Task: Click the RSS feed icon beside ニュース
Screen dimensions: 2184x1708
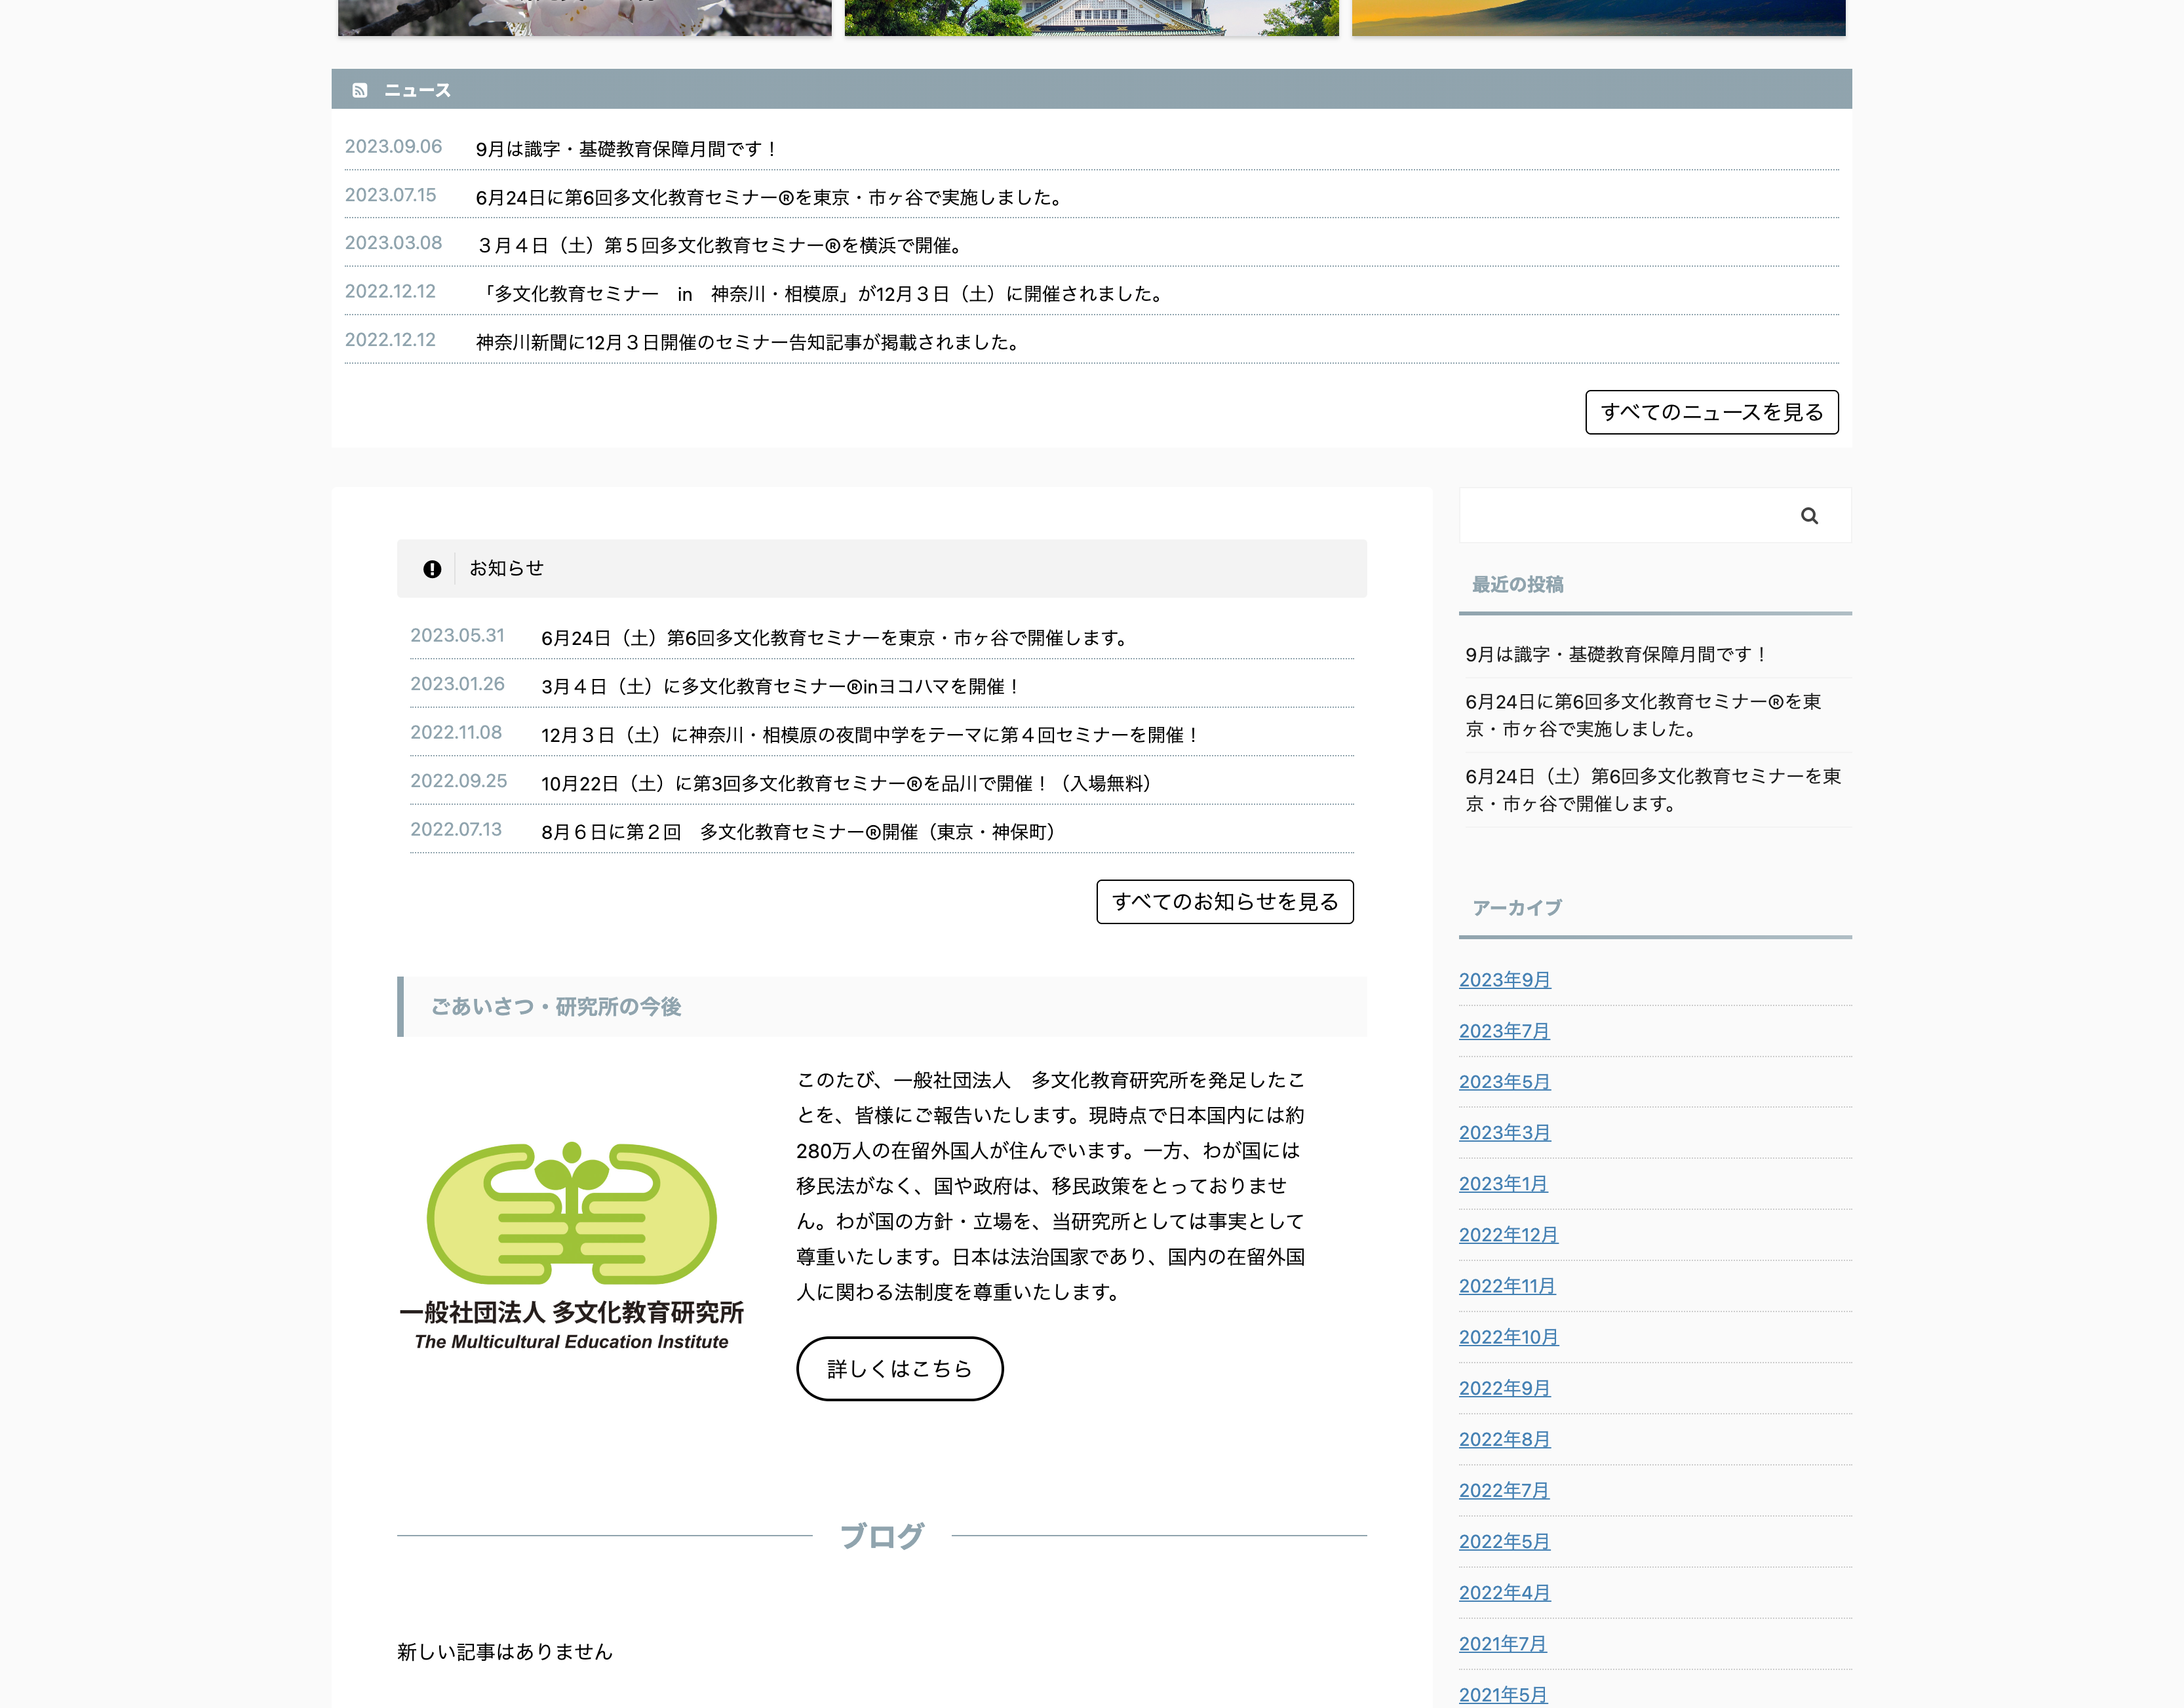Action: pos(360,91)
